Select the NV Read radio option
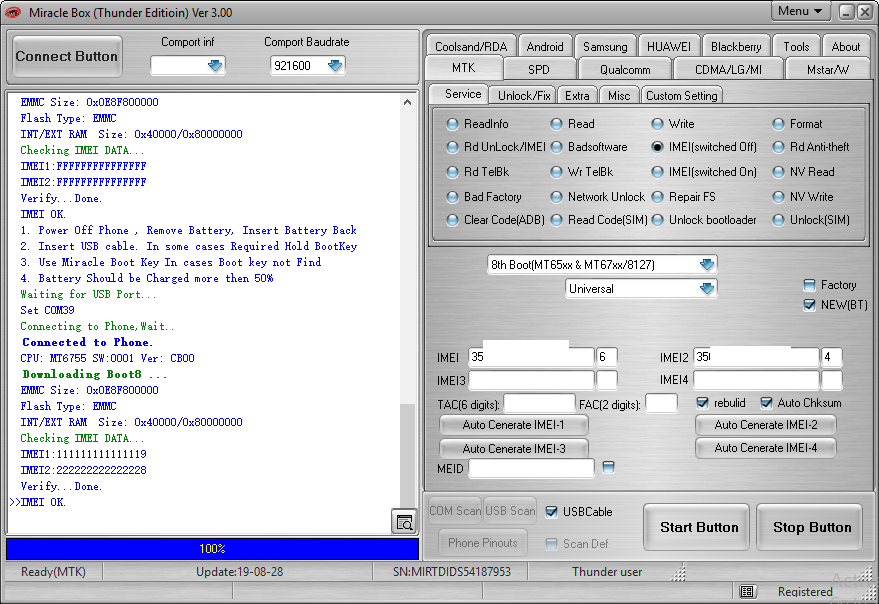 778,172
